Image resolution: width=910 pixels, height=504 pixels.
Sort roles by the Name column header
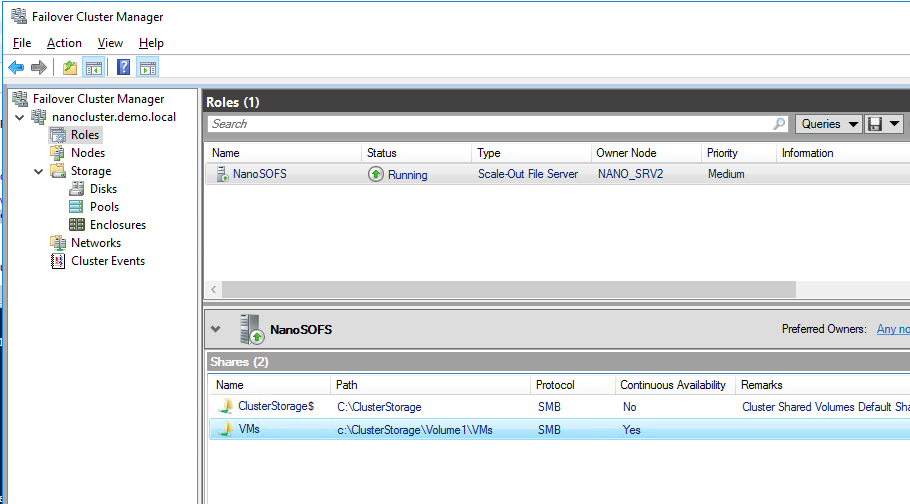click(x=283, y=153)
